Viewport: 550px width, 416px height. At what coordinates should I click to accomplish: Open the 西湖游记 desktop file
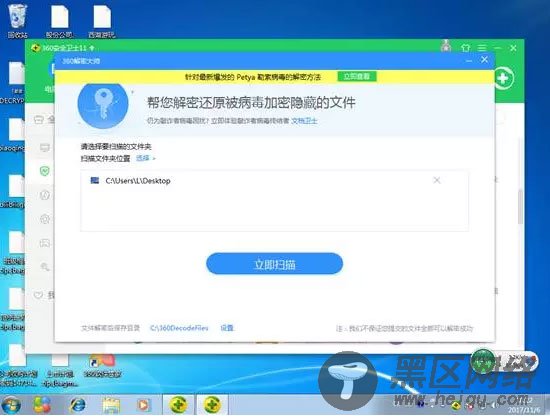click(102, 20)
